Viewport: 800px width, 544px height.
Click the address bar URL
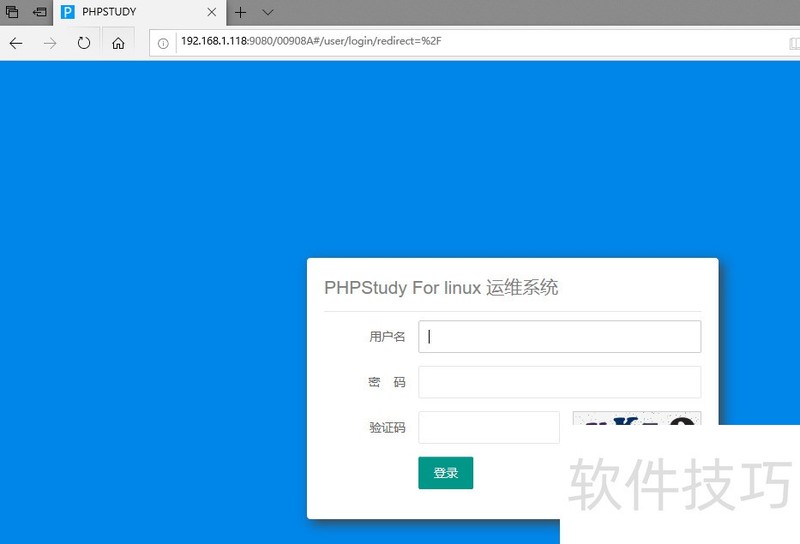tap(311, 41)
